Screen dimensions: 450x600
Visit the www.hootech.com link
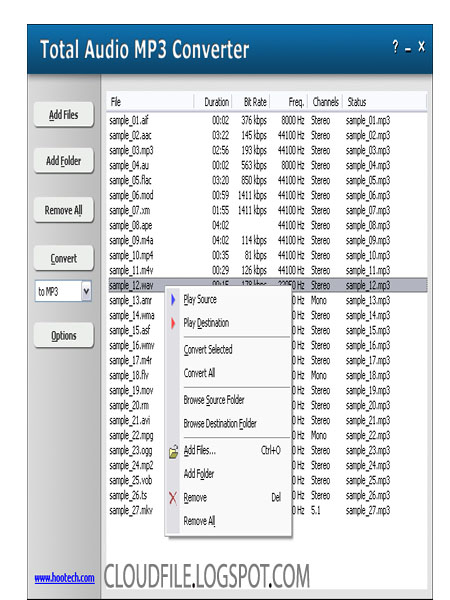(64, 577)
